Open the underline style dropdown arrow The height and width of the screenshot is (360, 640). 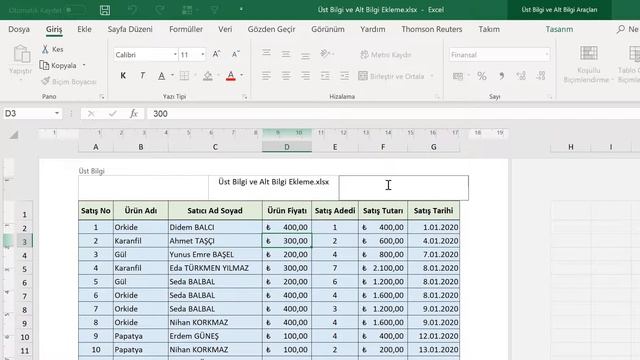pyautogui.click(x=172, y=76)
